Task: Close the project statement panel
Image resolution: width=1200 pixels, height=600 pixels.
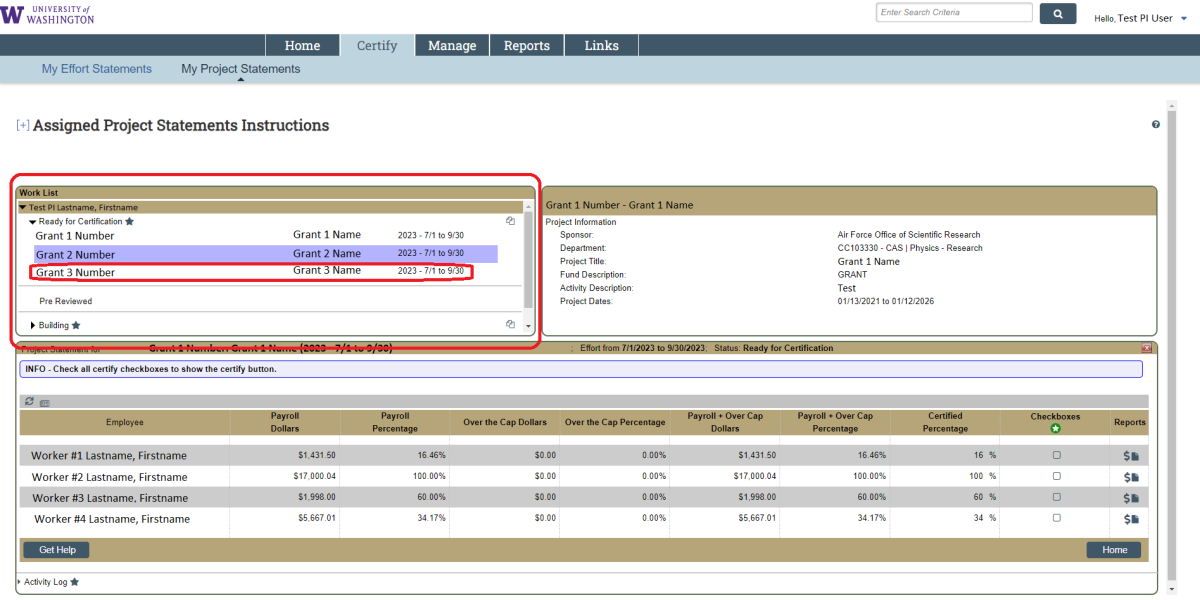Action: [x=1147, y=348]
